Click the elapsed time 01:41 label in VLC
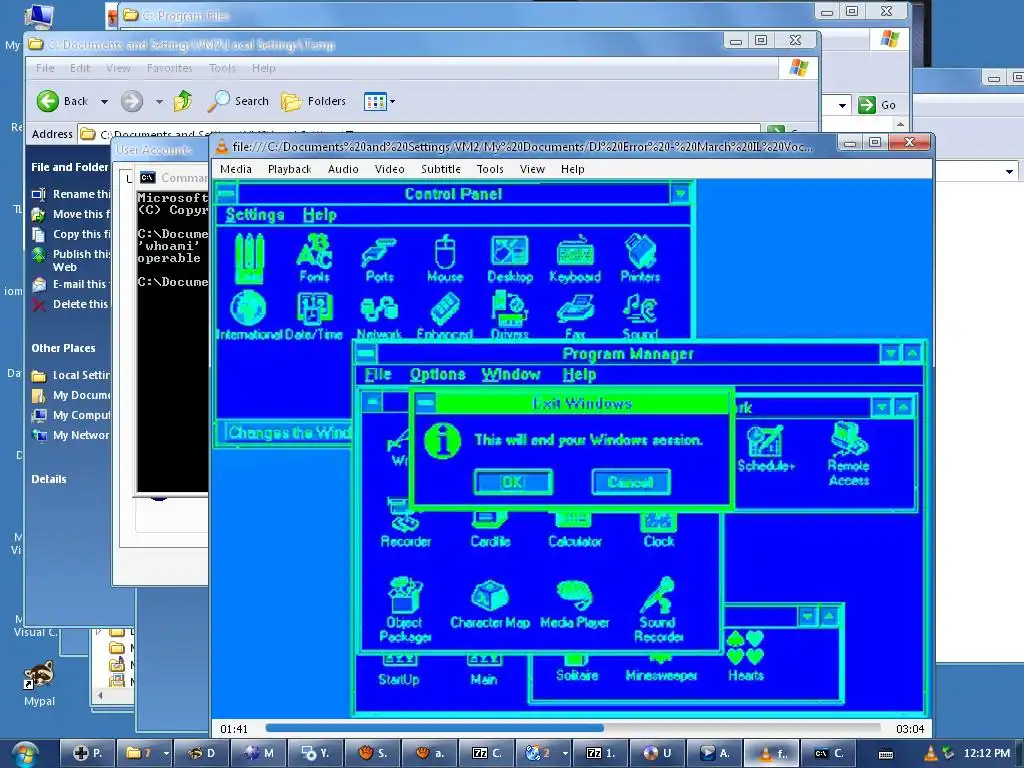The height and width of the screenshot is (768, 1024). pos(234,729)
